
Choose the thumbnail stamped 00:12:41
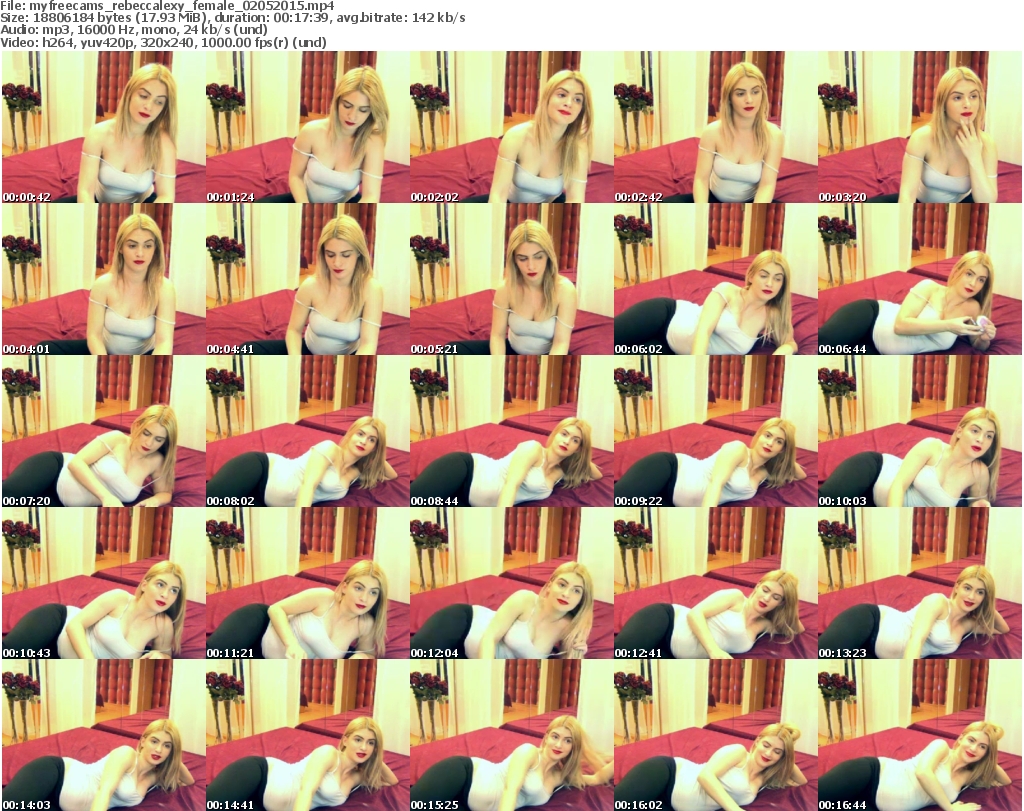(716, 583)
